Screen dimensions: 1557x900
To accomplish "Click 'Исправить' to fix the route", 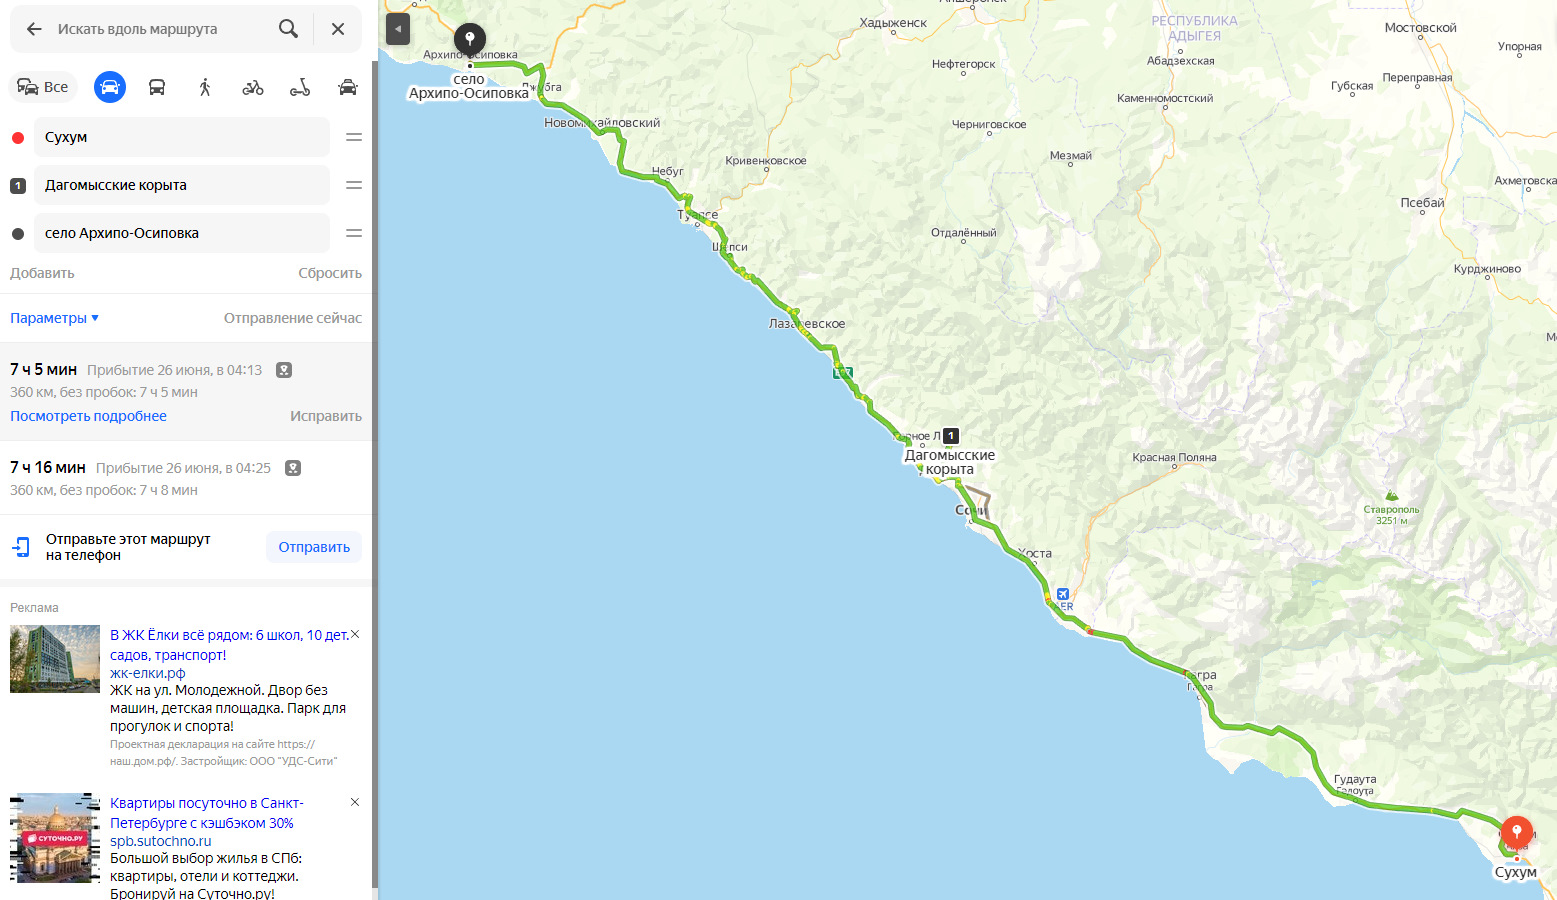I will click(326, 416).
